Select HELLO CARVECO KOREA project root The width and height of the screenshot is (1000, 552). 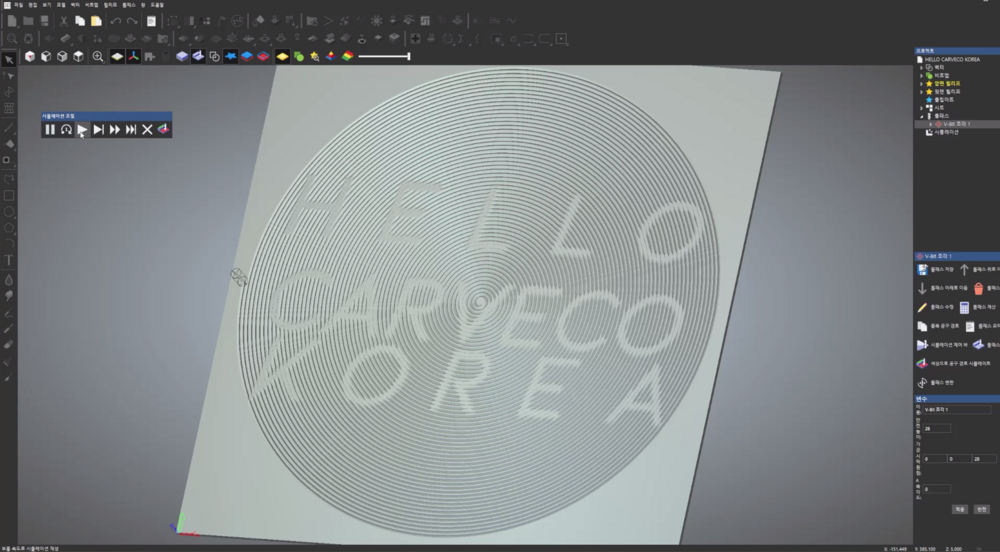click(952, 59)
